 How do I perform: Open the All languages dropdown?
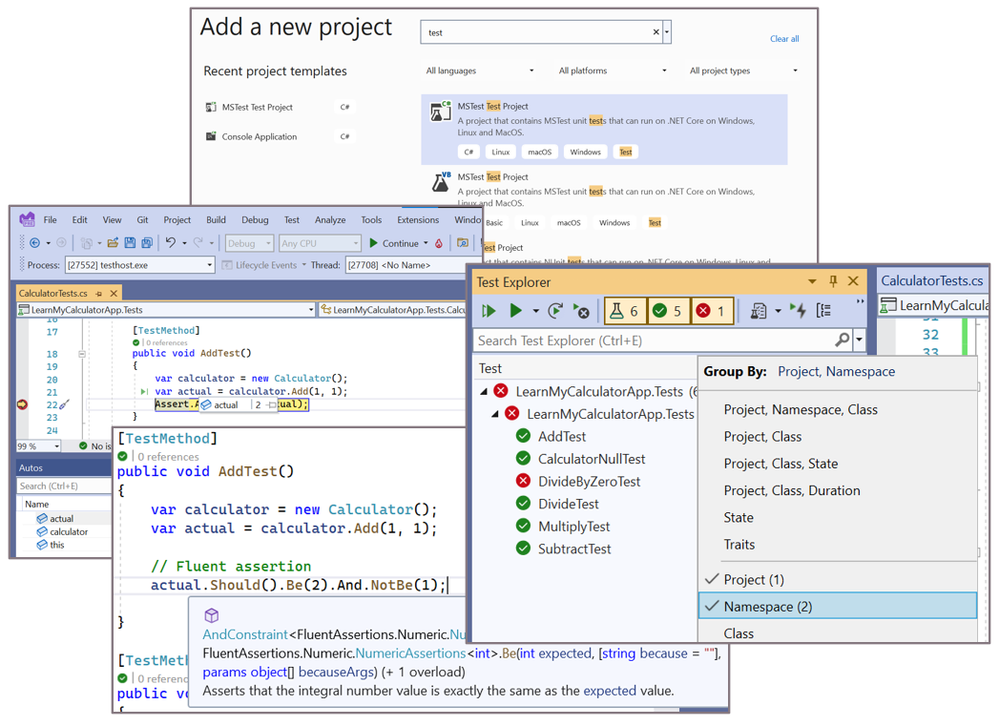click(x=480, y=71)
